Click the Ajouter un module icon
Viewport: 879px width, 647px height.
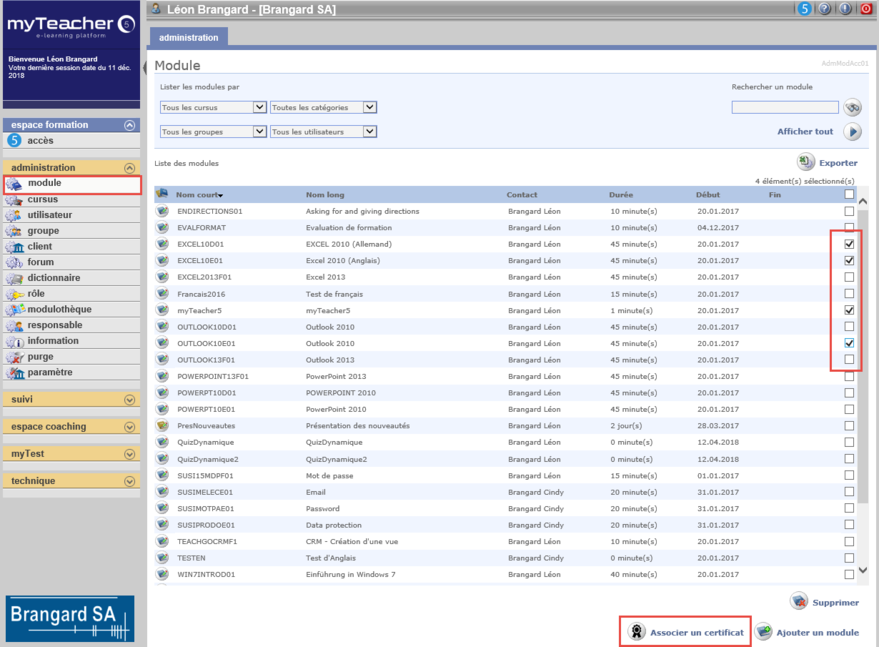764,632
